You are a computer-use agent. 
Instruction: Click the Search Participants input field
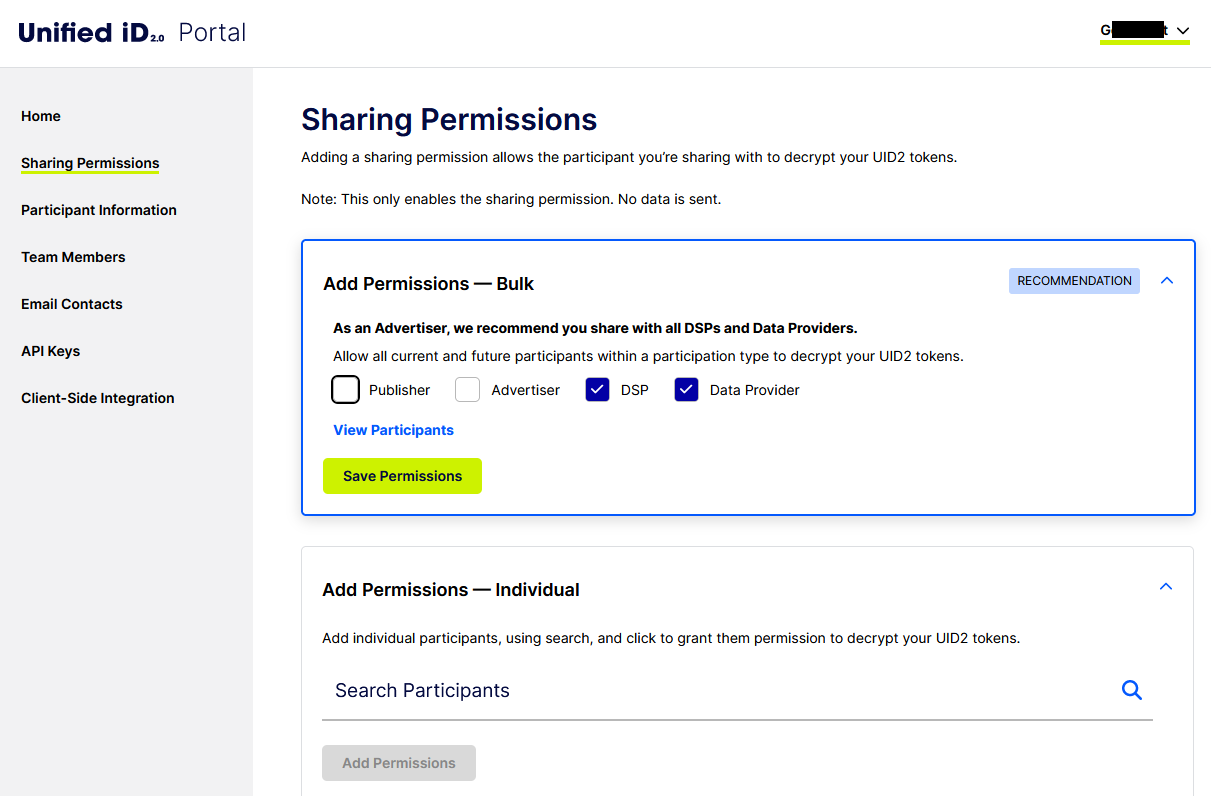pos(600,690)
